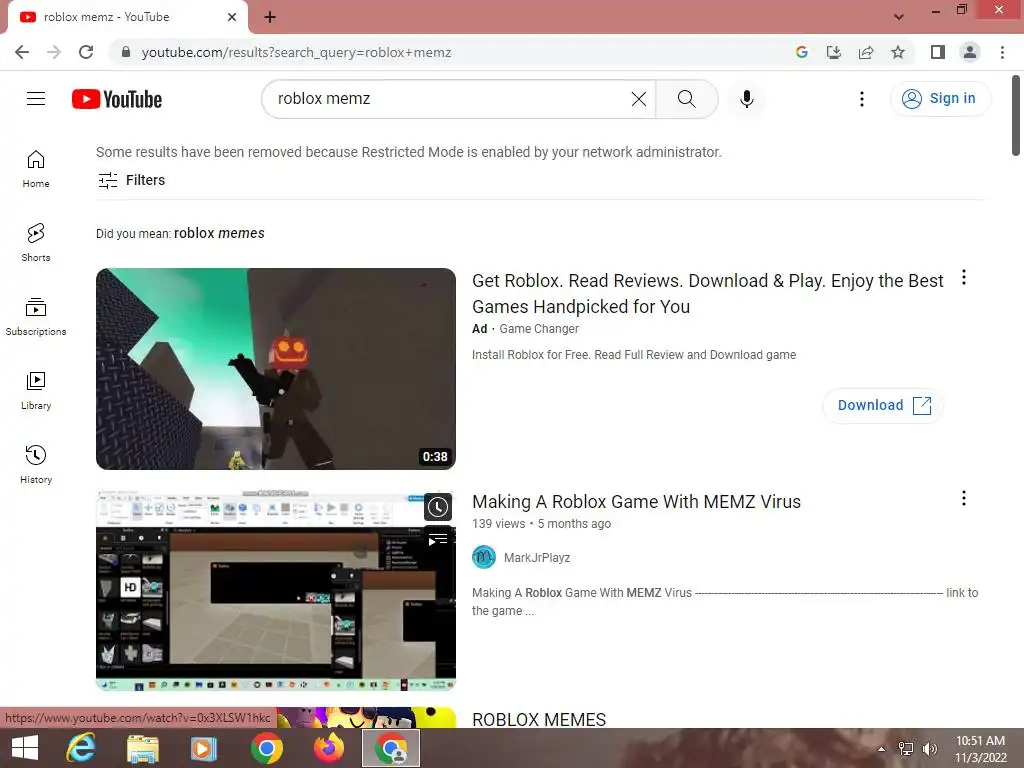Open the YouTube guide hamburger menu
Screen dimensions: 1024x768
[36, 99]
